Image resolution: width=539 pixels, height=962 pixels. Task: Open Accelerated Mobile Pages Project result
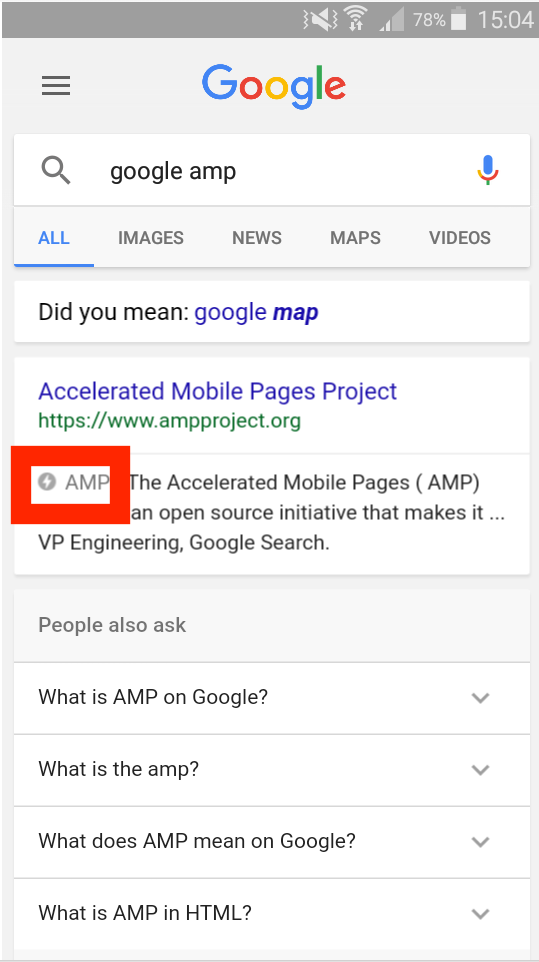(218, 391)
